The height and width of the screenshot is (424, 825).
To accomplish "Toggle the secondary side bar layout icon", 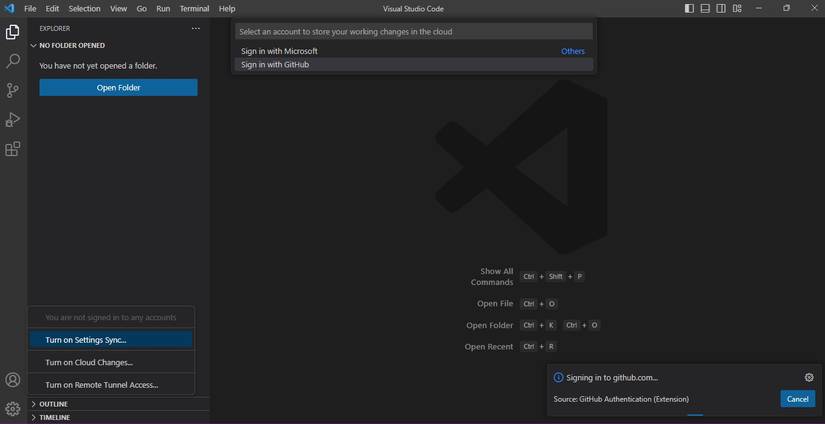I will click(721, 8).
